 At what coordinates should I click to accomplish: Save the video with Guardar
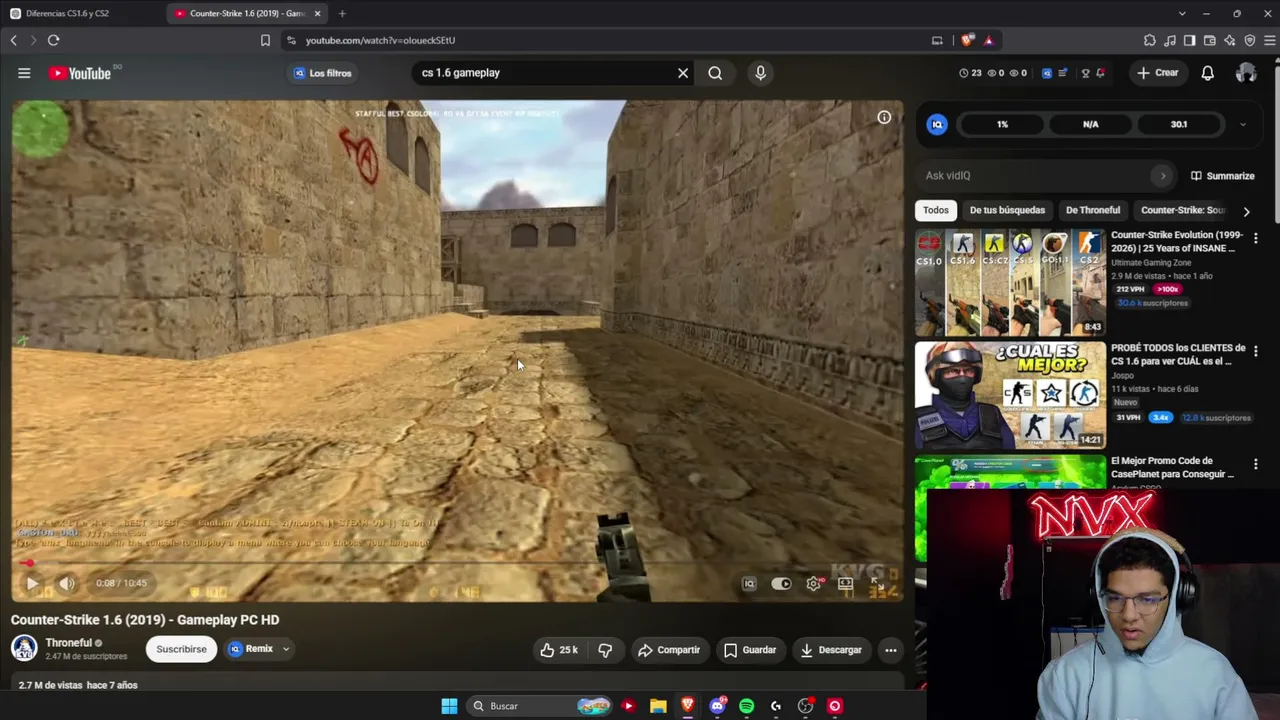pos(750,650)
